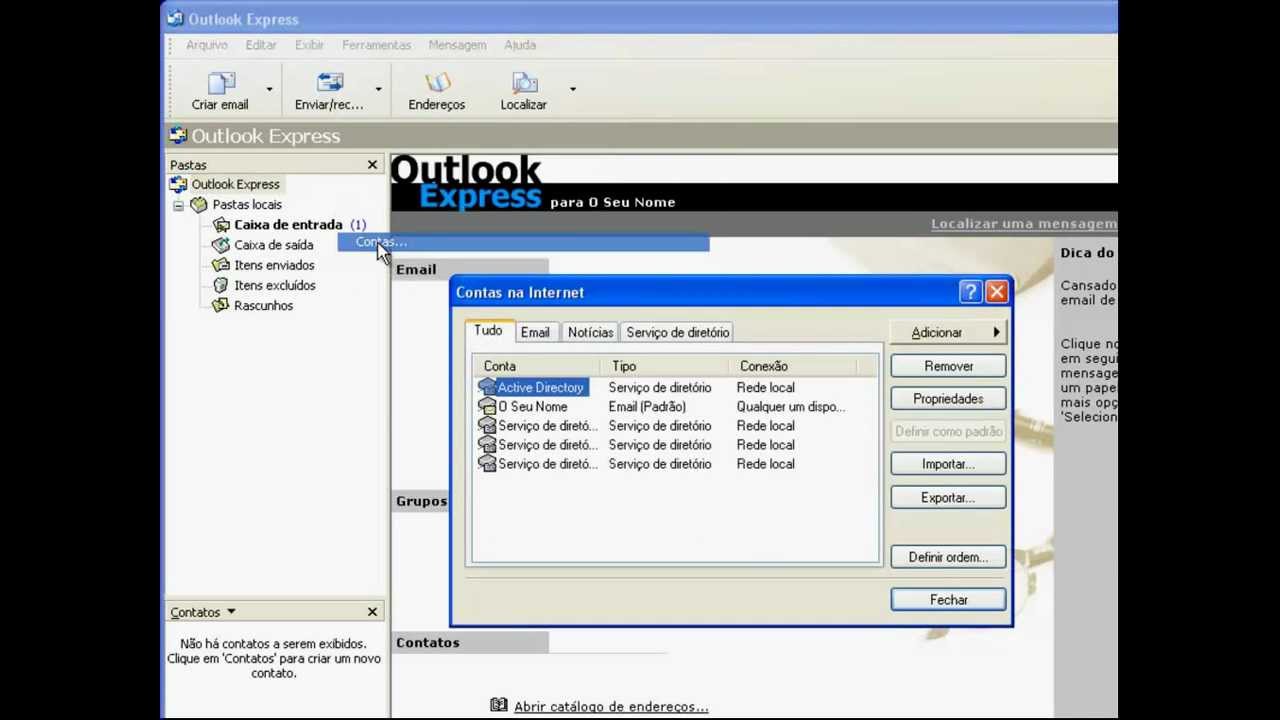Screen dimensions: 1280x720
Task: Click the Conta column header
Action: [536, 366]
